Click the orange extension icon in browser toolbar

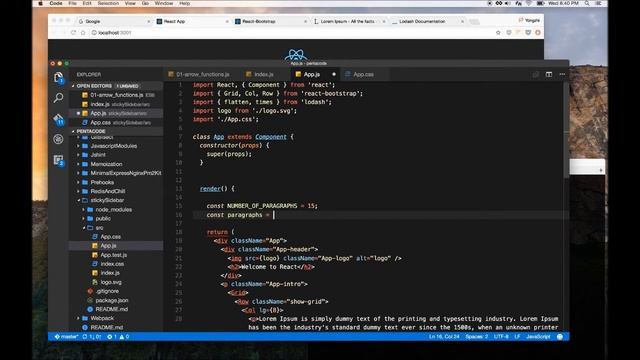(x=538, y=33)
